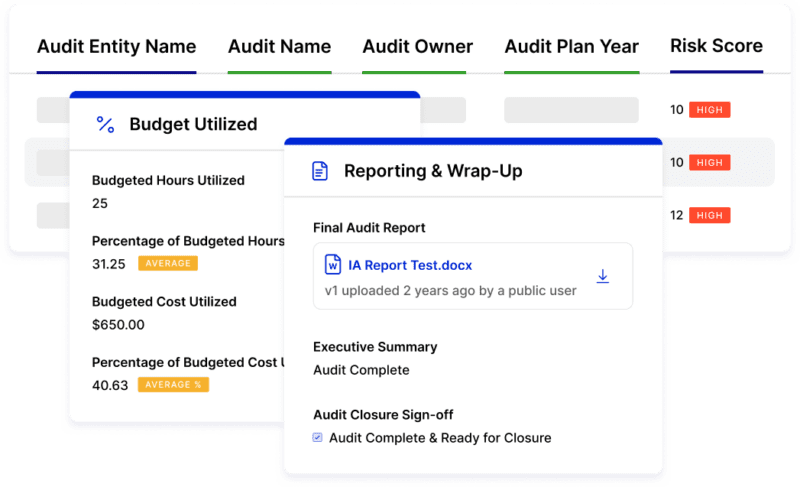Click the HIGH badge next to score 12

(710, 215)
